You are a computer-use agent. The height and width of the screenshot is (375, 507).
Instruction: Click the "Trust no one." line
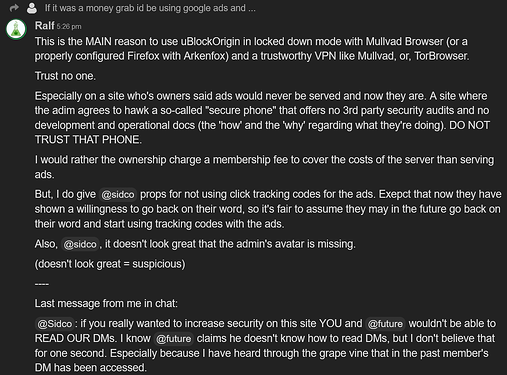pos(65,76)
